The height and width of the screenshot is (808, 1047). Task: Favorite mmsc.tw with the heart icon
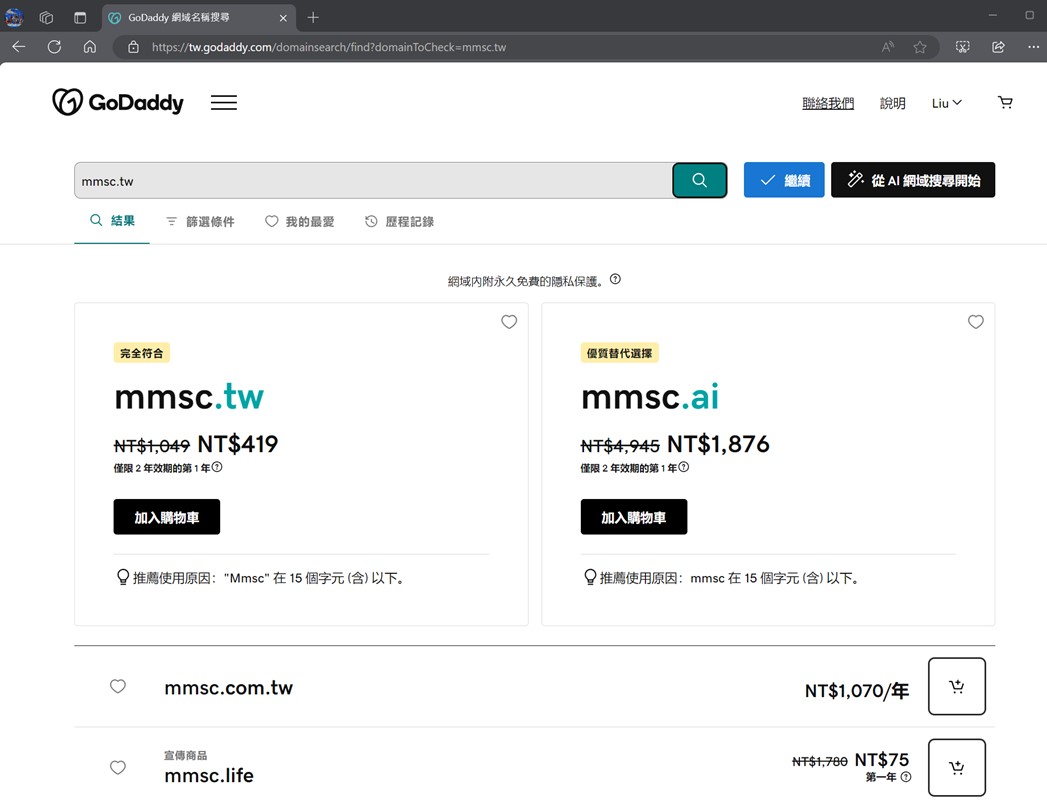[509, 322]
